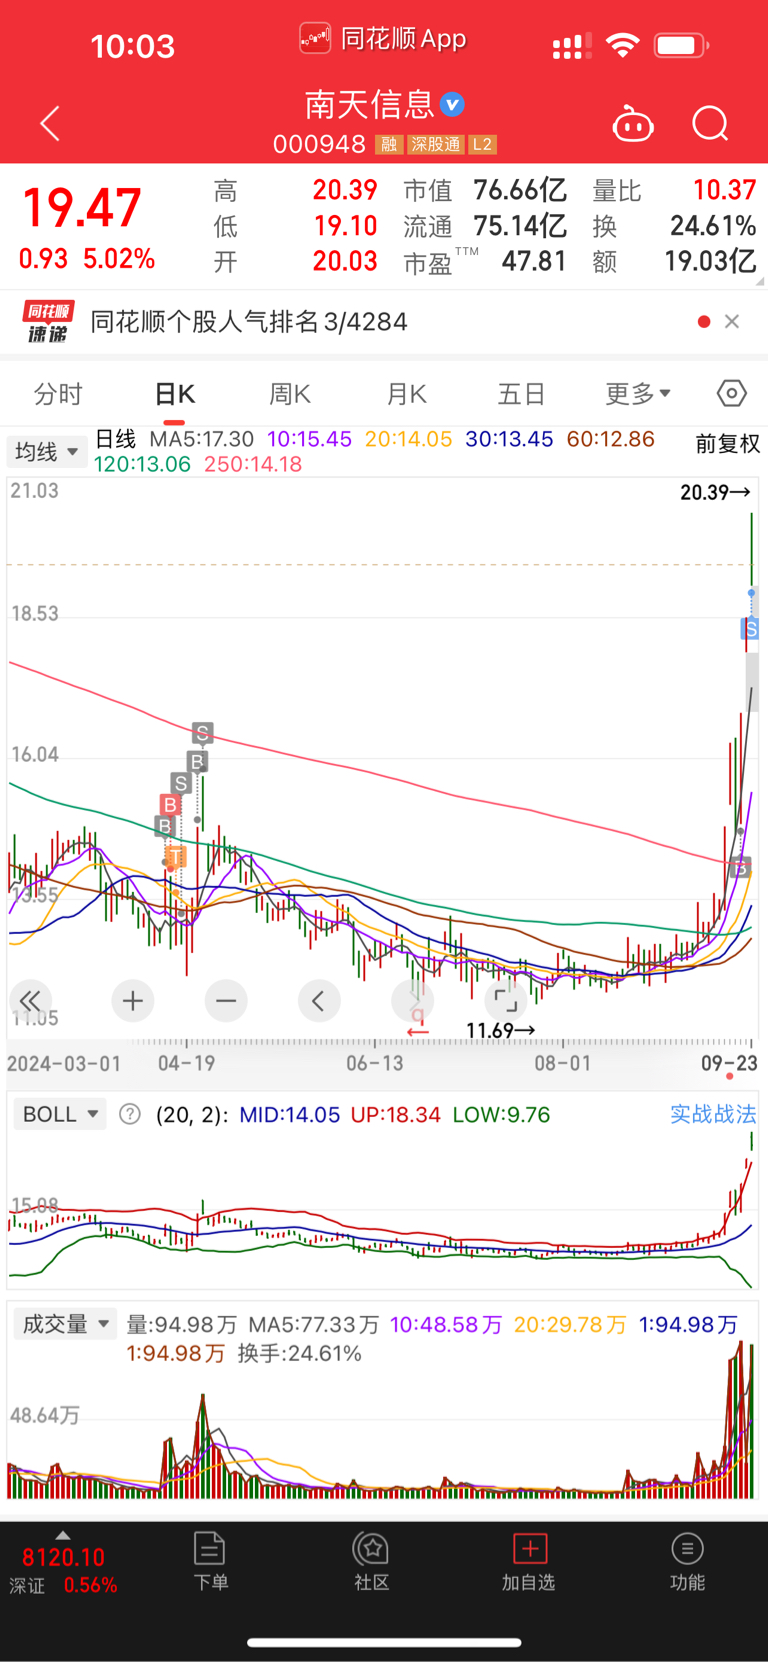The width and height of the screenshot is (768, 1662).
Task: Open the 功能 functions menu icon
Action: coord(687,1561)
